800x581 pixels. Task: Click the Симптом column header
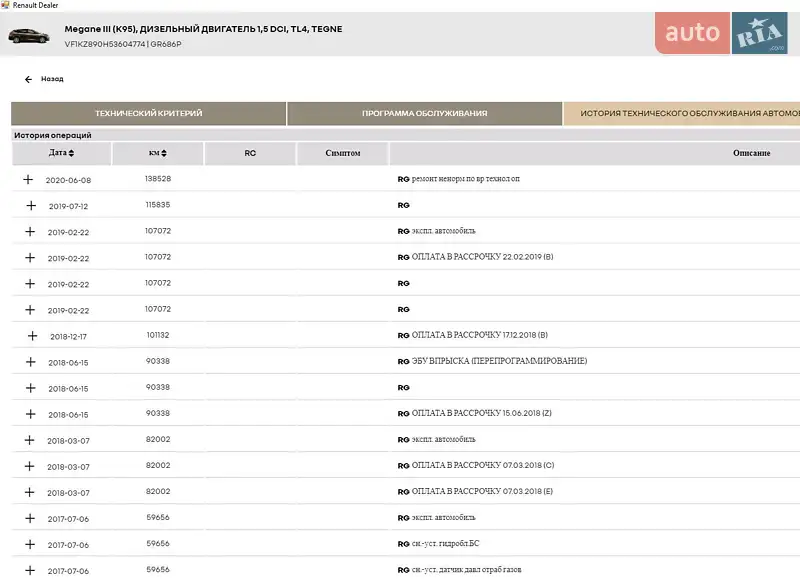click(x=342, y=154)
